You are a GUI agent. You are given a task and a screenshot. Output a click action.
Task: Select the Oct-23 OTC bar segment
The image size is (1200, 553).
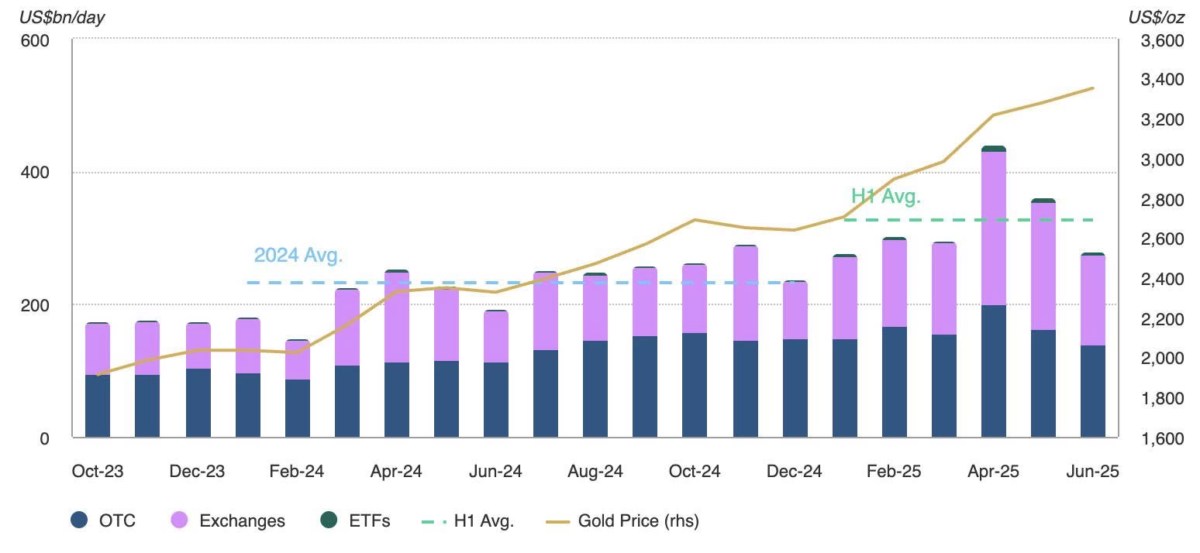click(x=98, y=406)
